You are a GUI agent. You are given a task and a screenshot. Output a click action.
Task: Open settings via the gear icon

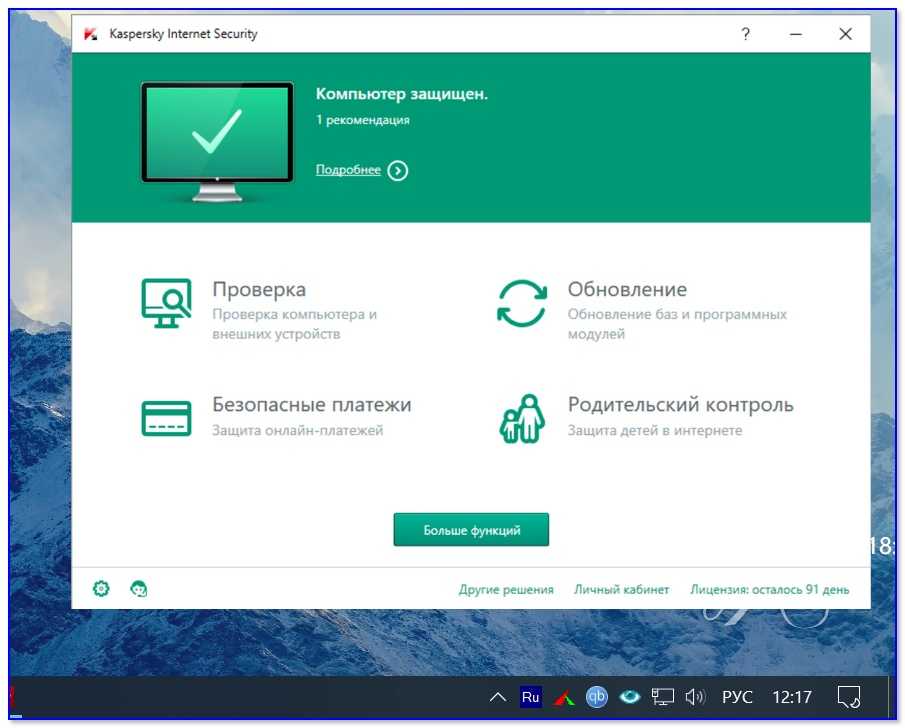click(x=101, y=589)
